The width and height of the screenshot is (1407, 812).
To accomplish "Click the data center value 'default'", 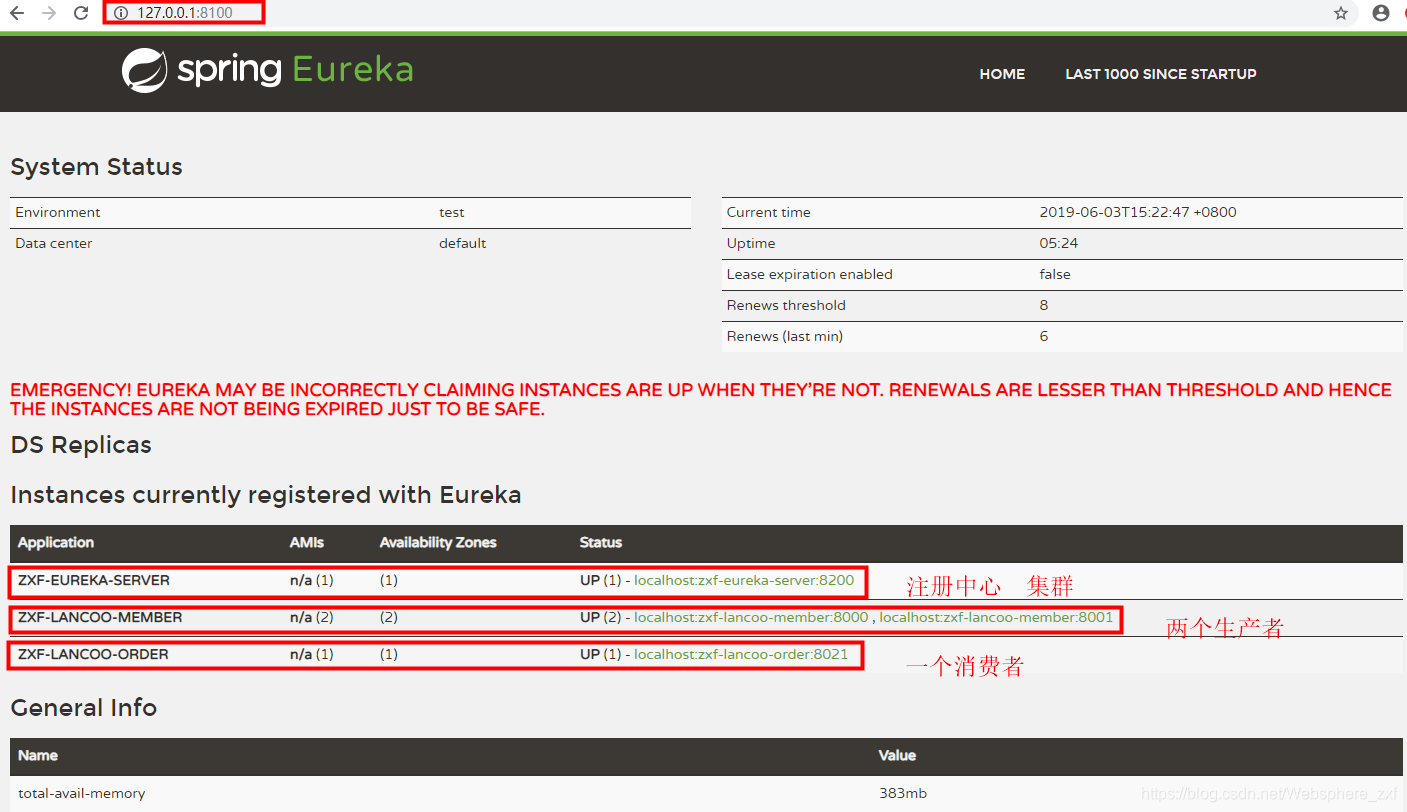I will tap(463, 243).
